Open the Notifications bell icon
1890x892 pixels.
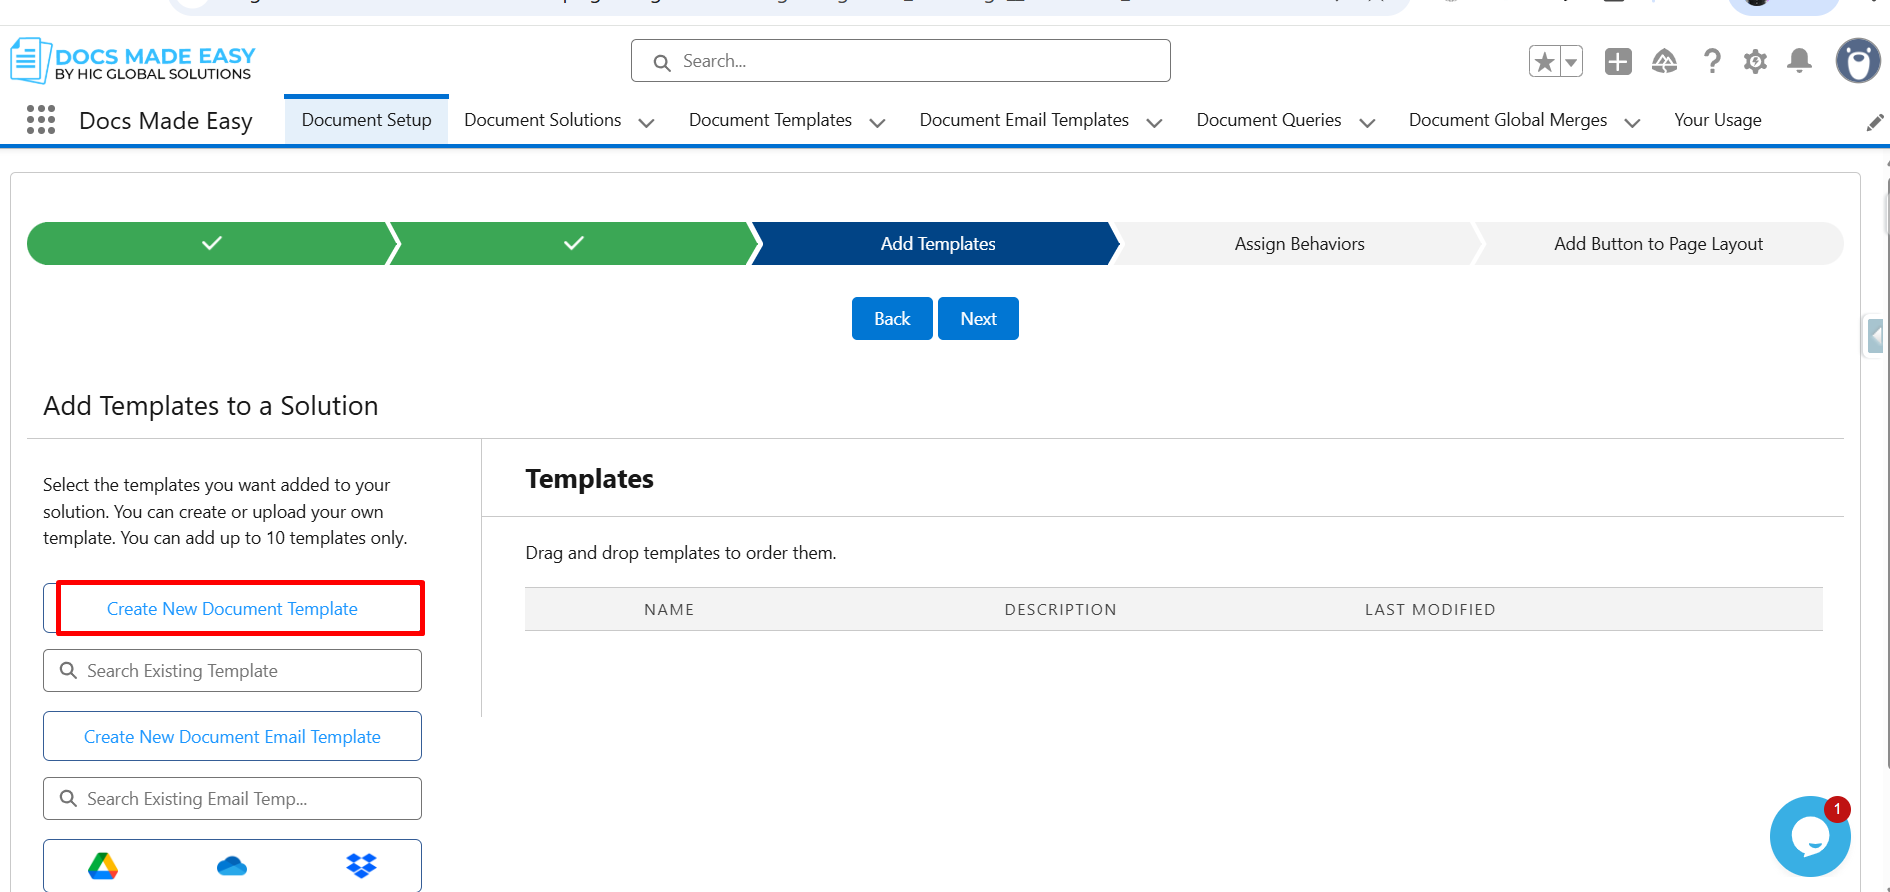(x=1799, y=62)
